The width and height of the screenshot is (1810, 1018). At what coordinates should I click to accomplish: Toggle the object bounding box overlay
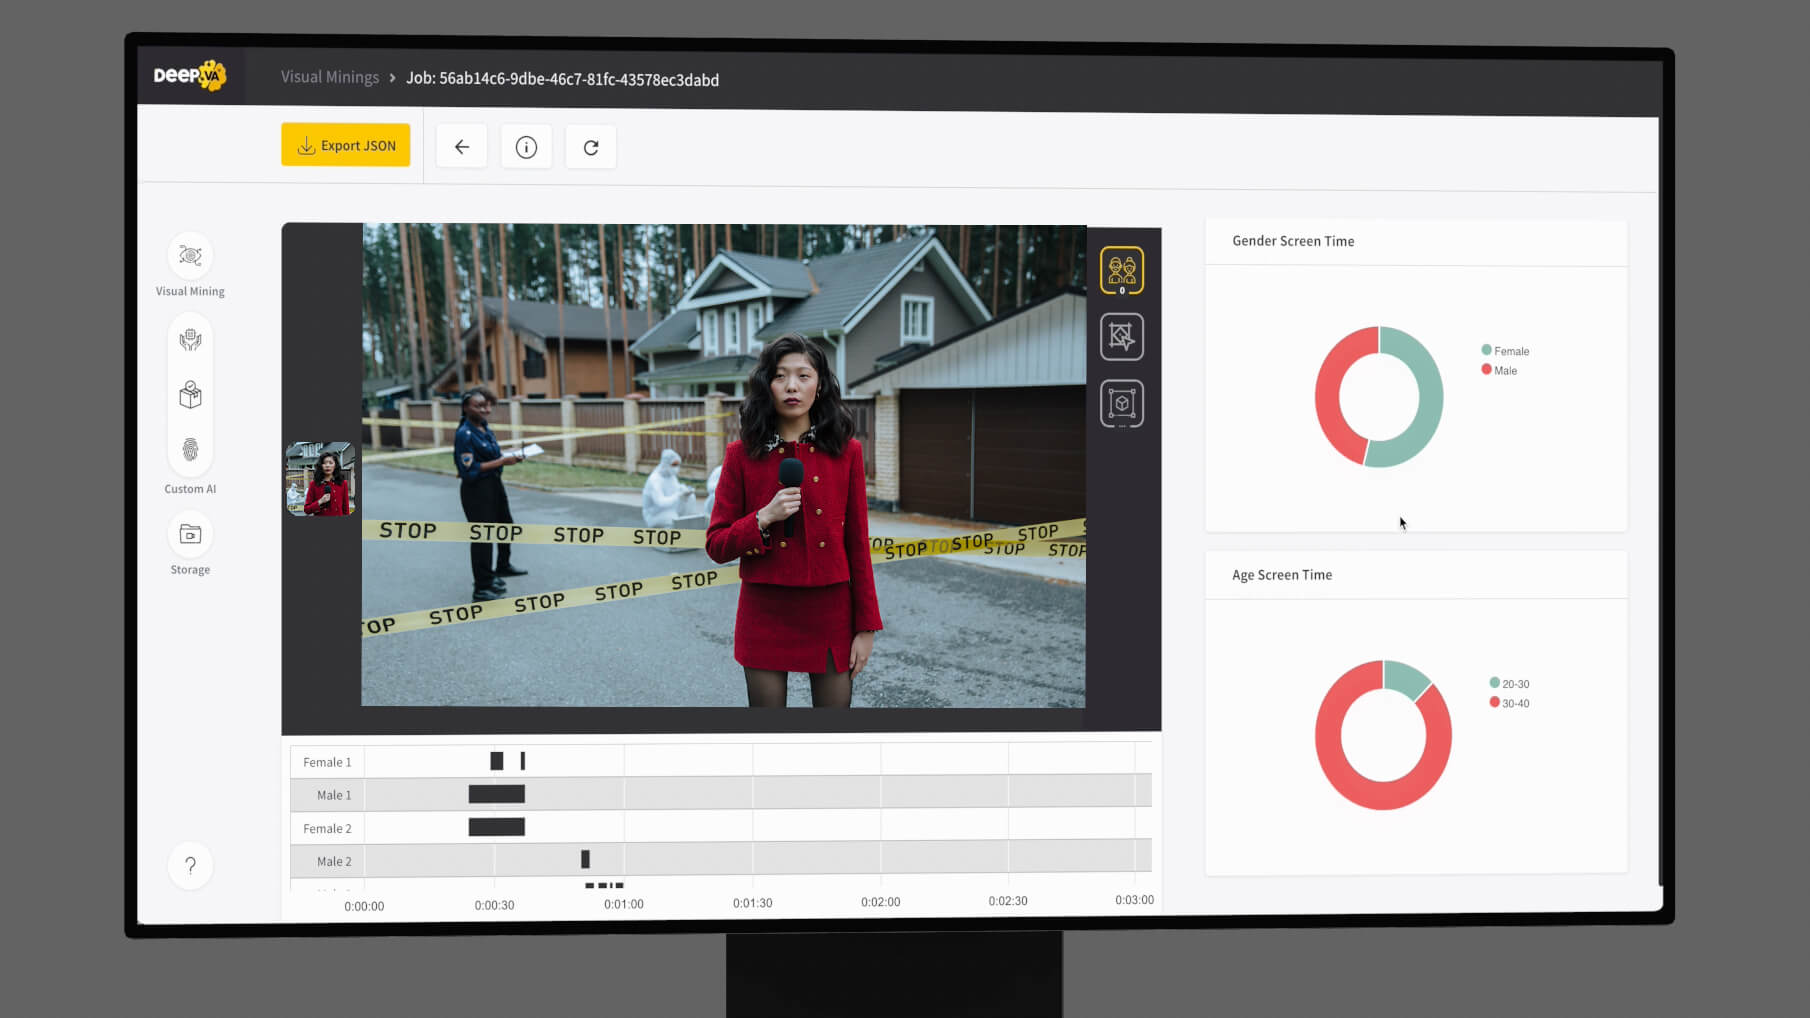pyautogui.click(x=1122, y=404)
